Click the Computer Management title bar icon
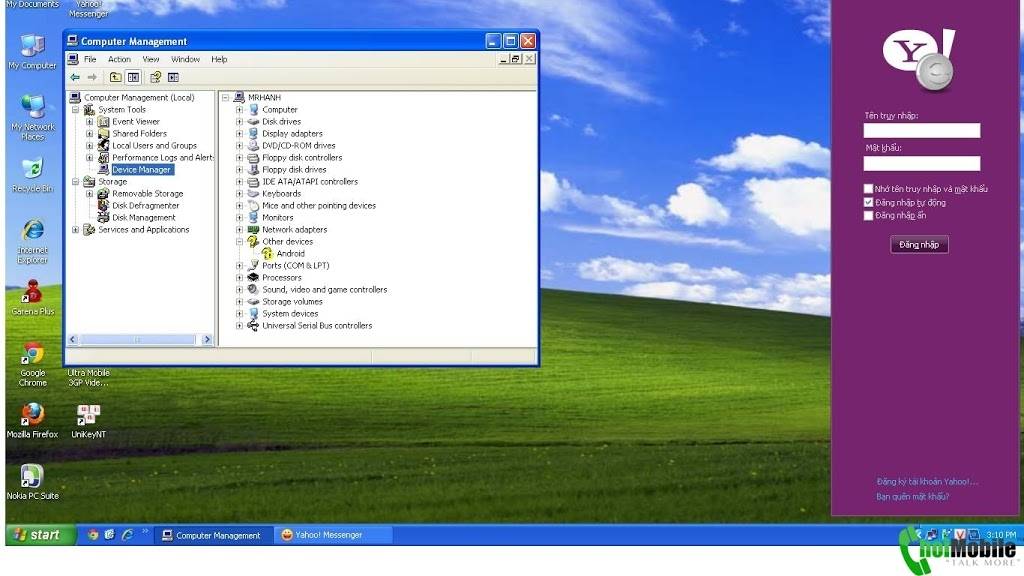The image size is (1024, 576). [72, 41]
